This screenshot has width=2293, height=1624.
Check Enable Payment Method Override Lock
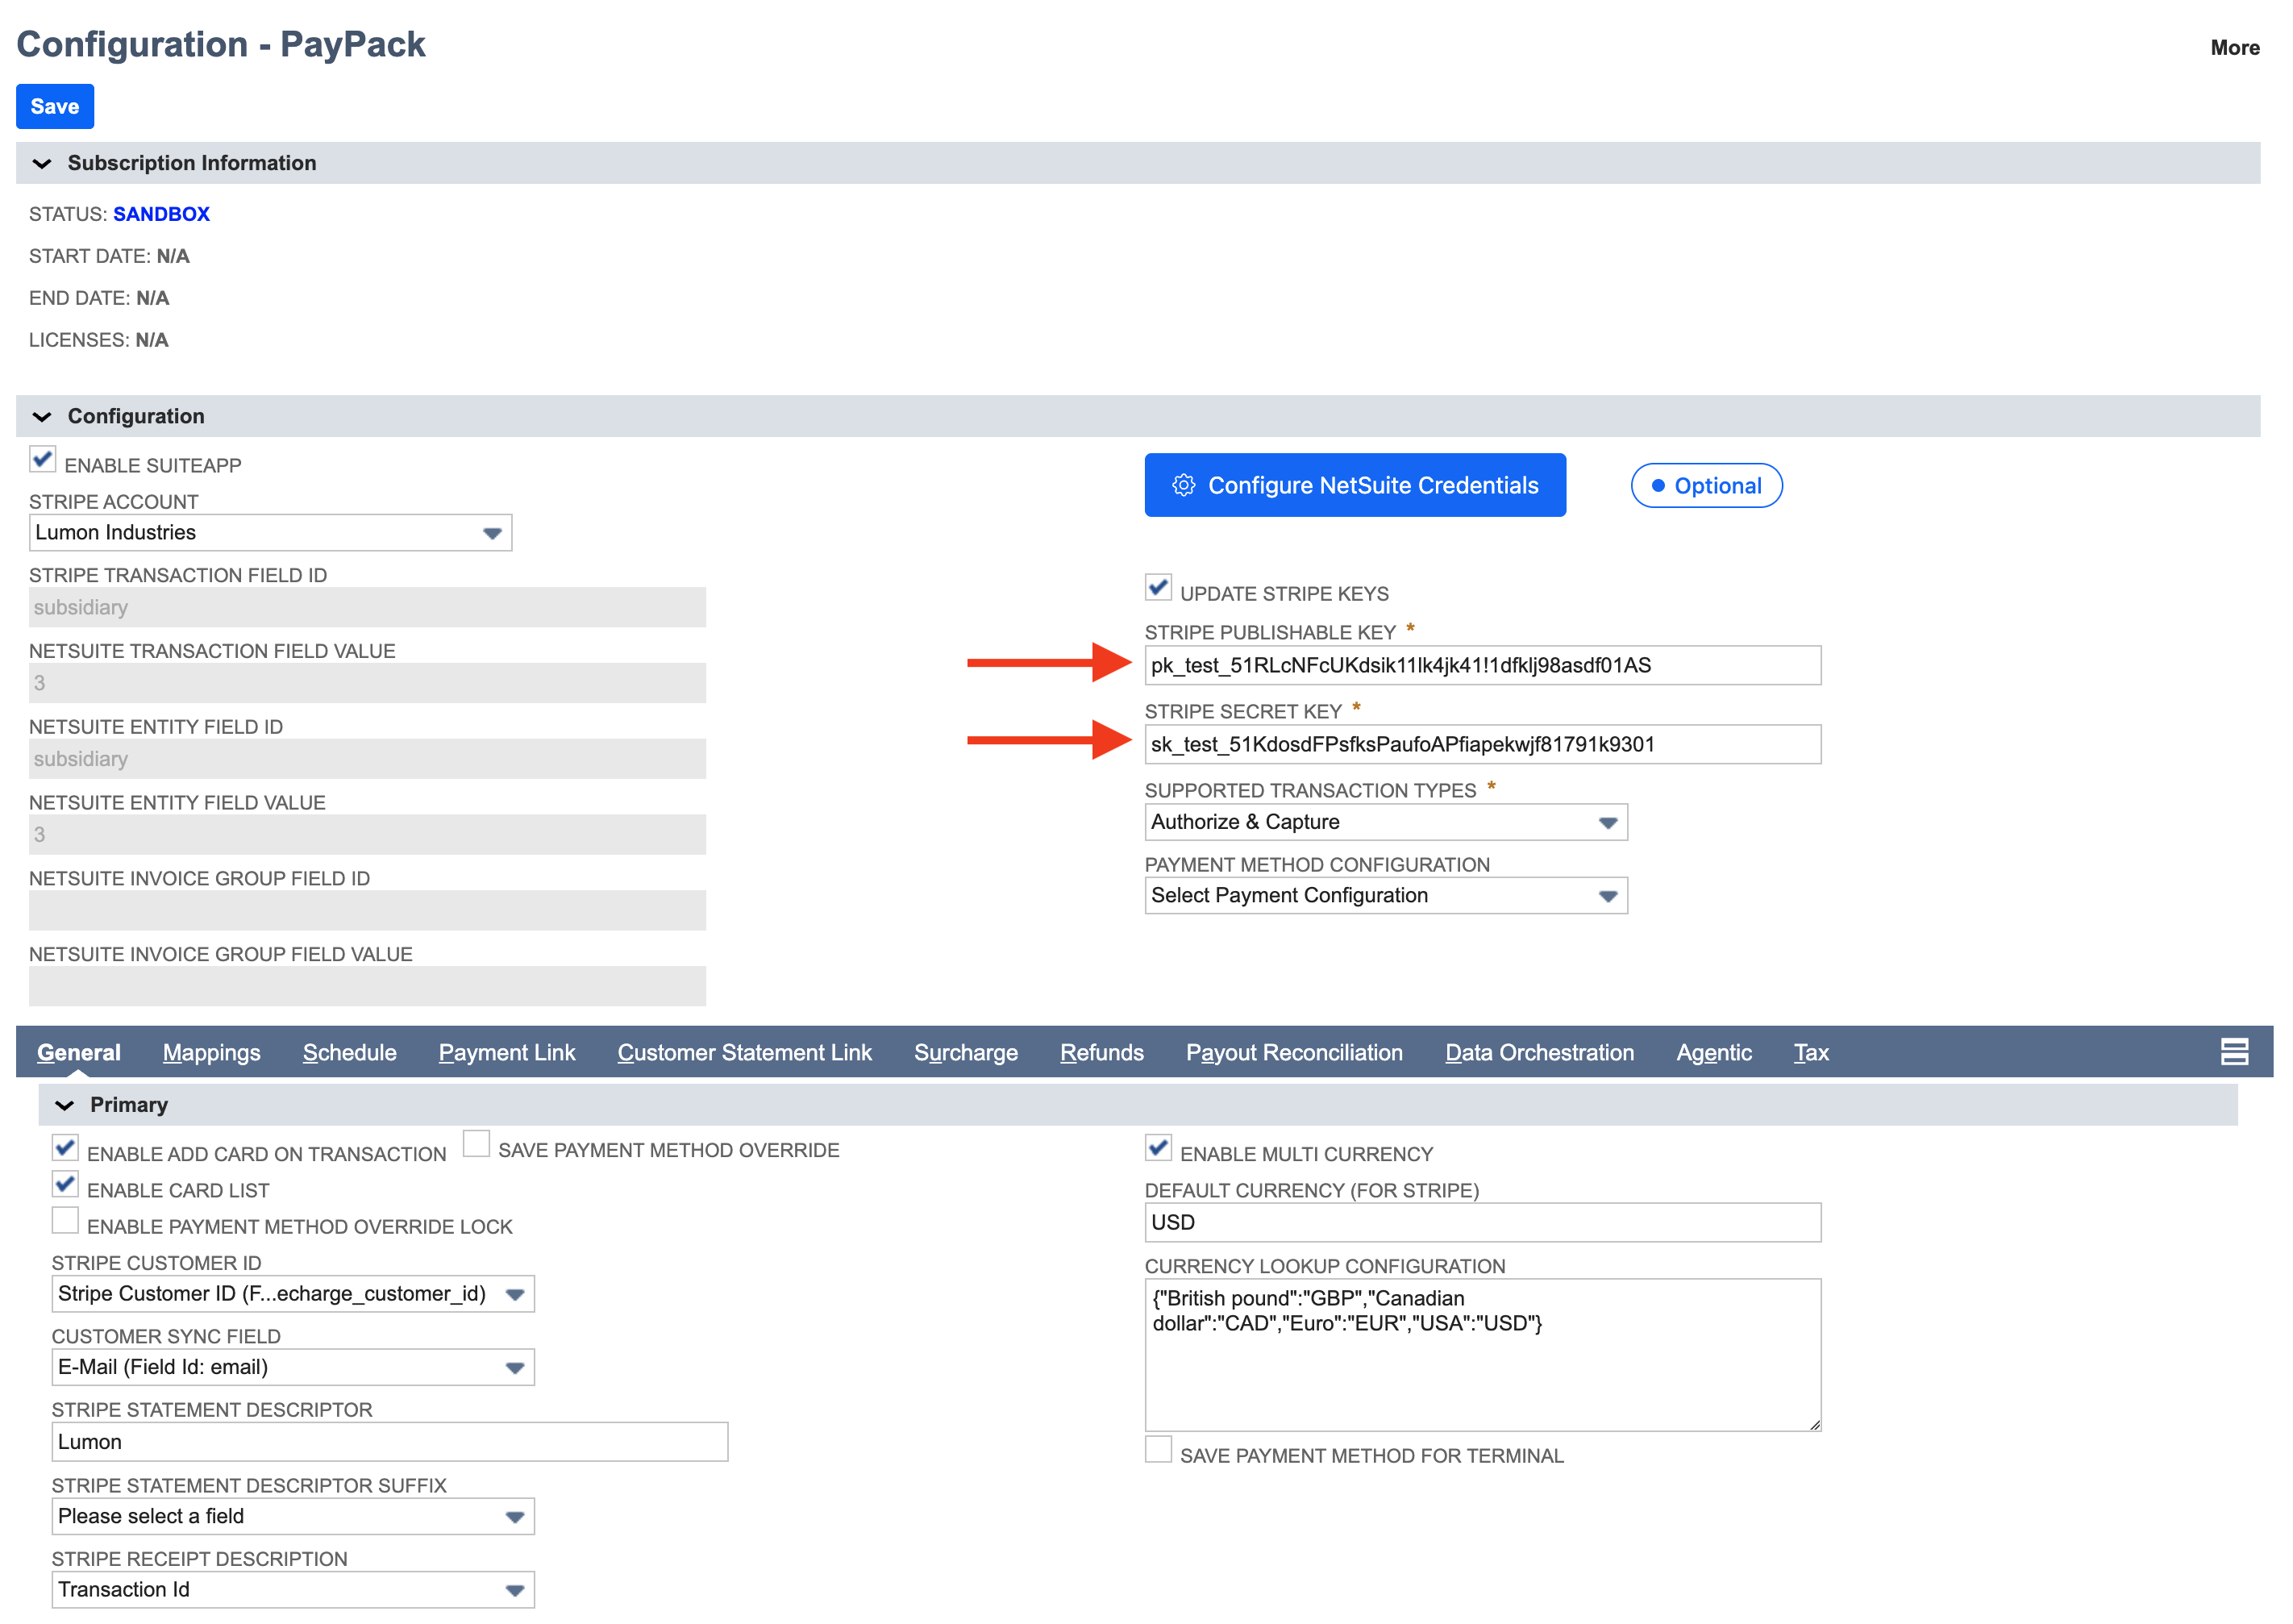(65, 1220)
